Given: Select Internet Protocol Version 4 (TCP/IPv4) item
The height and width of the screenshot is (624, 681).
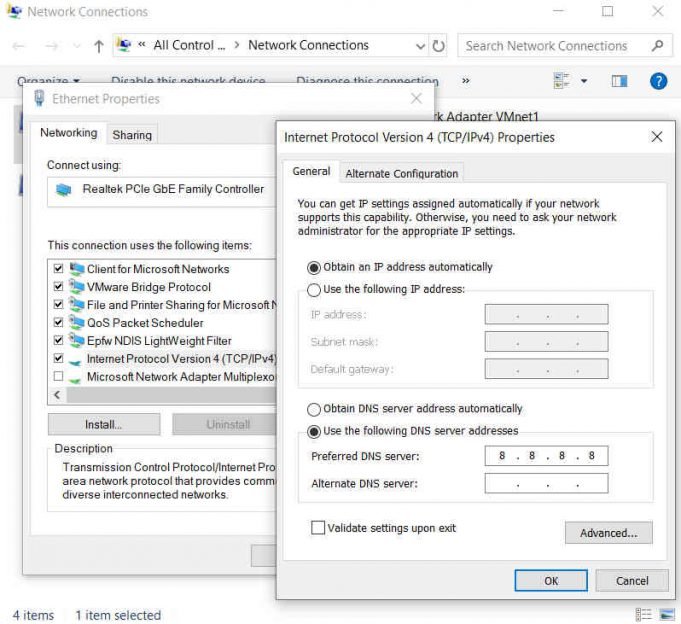Looking at the screenshot, I should click(181, 359).
